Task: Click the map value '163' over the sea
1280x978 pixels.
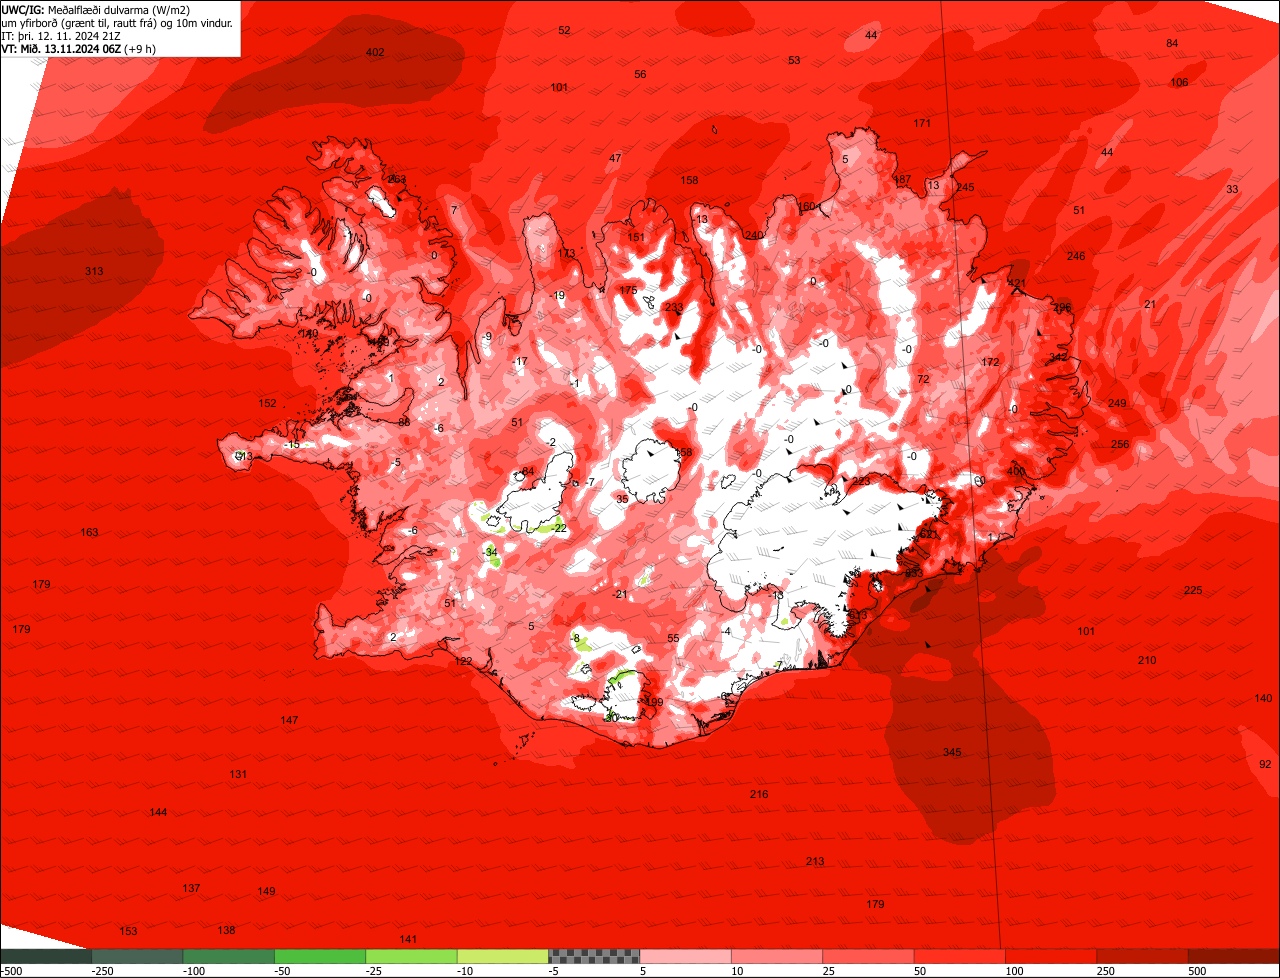Action: 89,533
